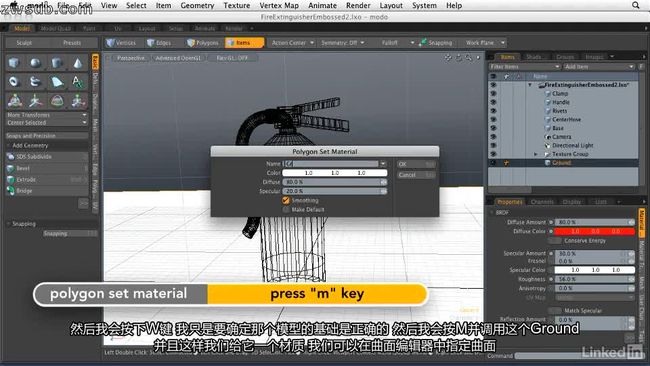Toggle the Smoothing checkbox
The height and width of the screenshot is (366, 650).
point(286,200)
